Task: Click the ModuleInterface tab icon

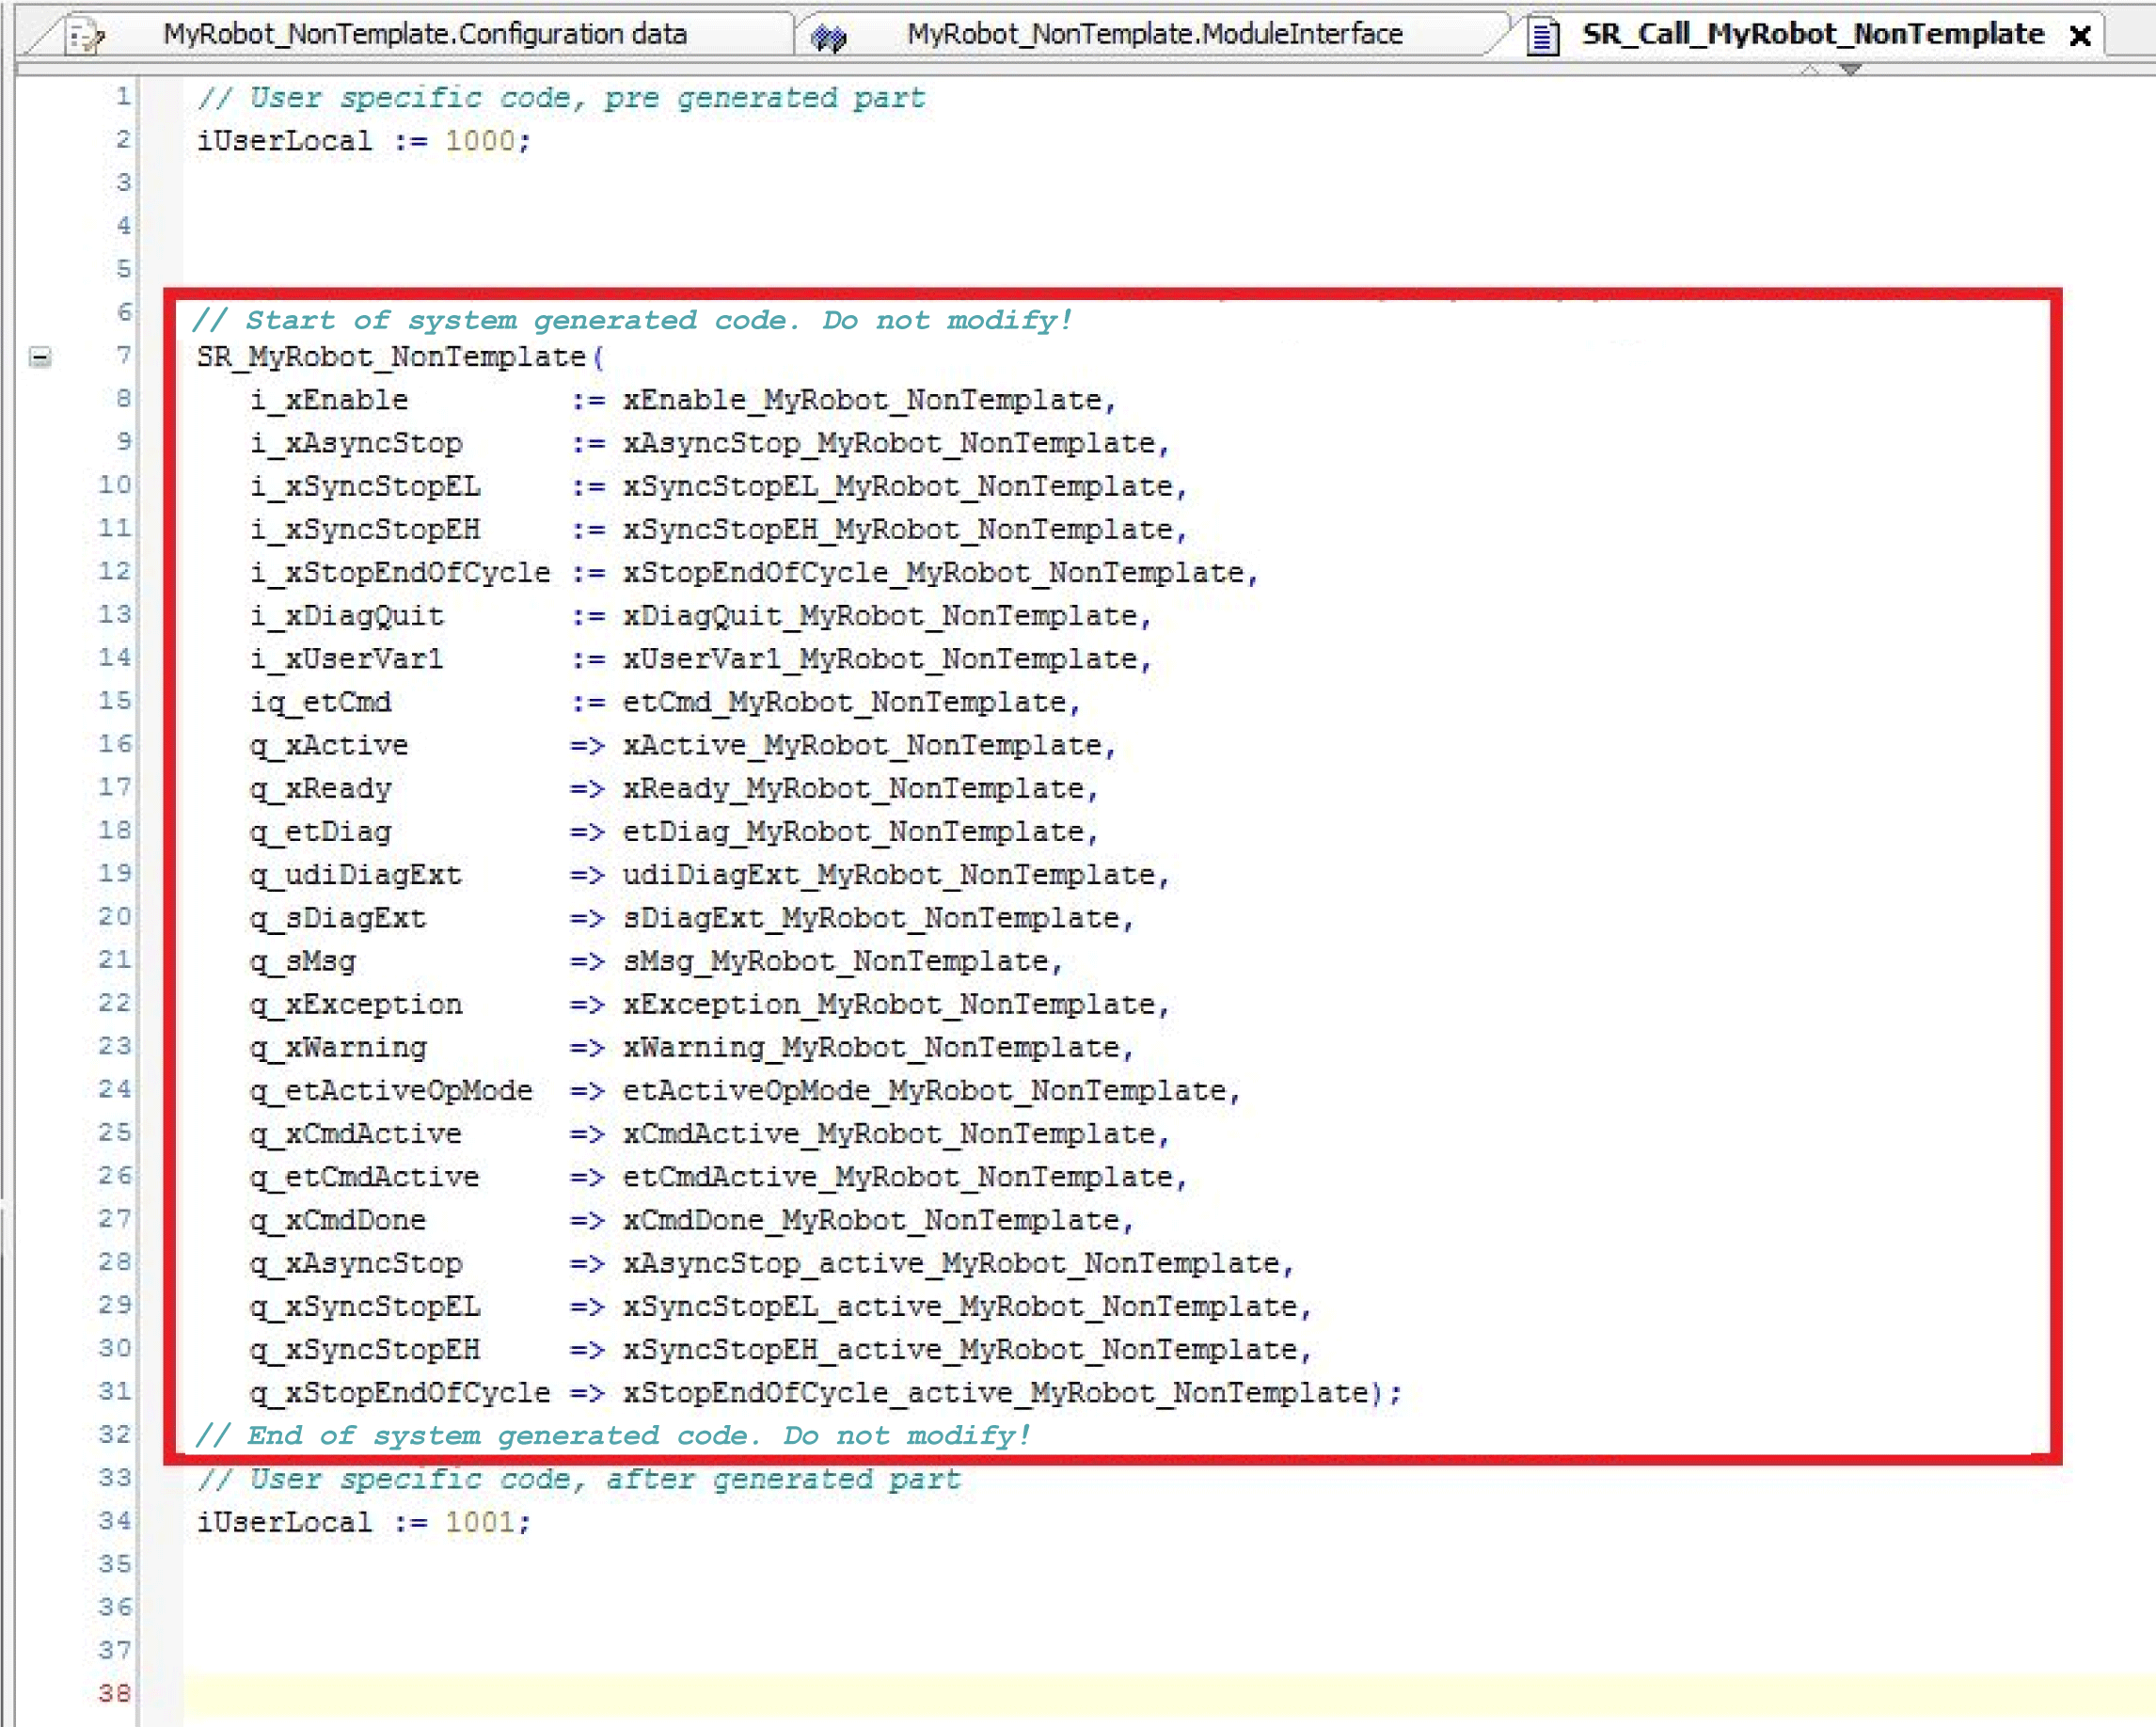Action: (x=828, y=37)
